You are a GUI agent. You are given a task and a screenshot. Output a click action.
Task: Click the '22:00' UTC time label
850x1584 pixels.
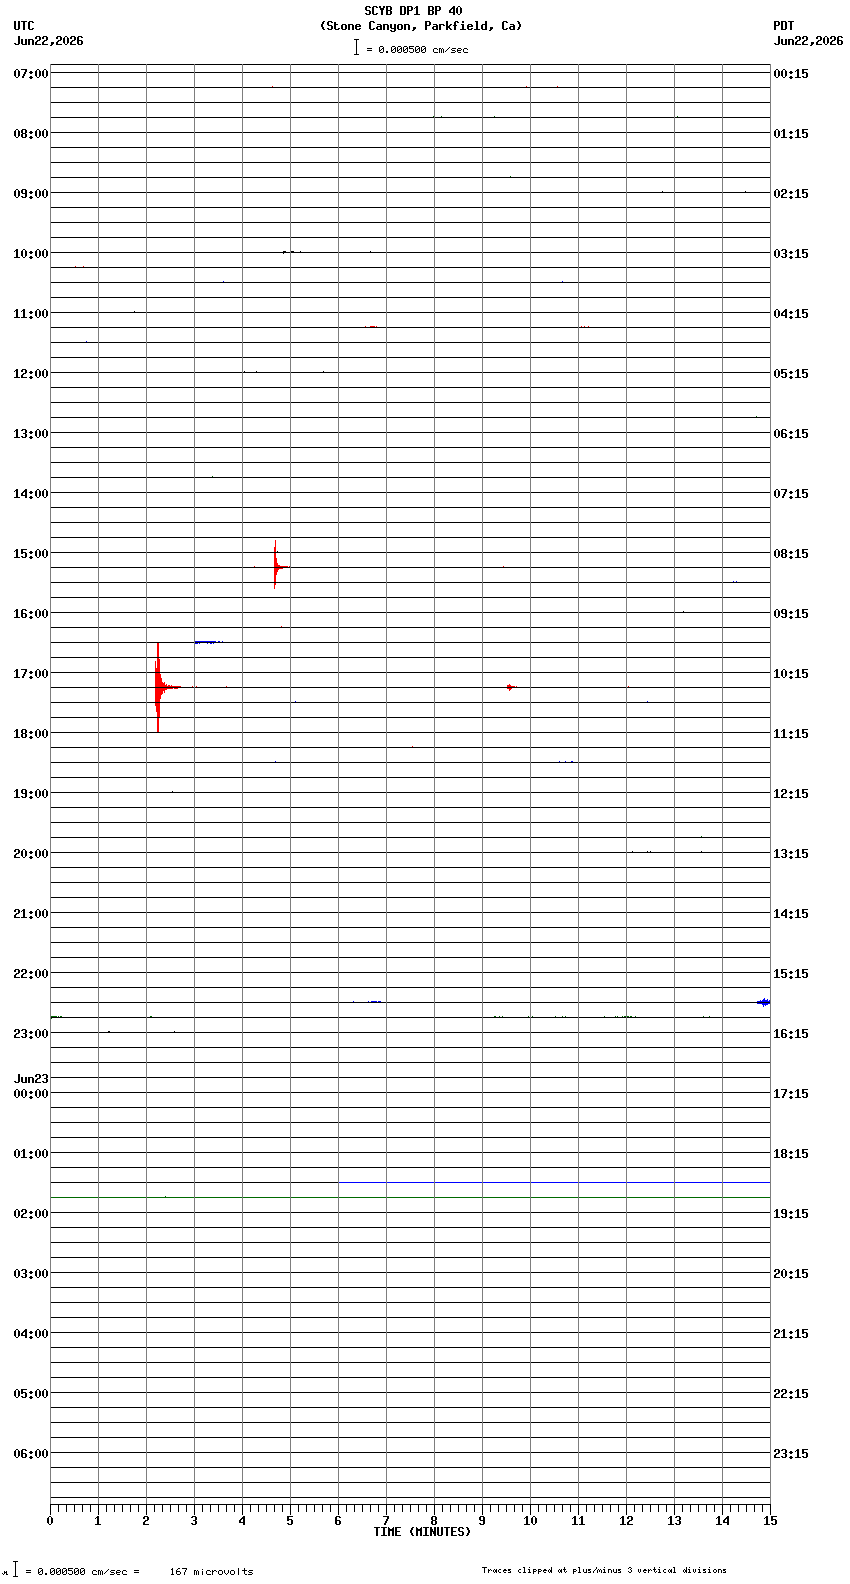pos(31,974)
